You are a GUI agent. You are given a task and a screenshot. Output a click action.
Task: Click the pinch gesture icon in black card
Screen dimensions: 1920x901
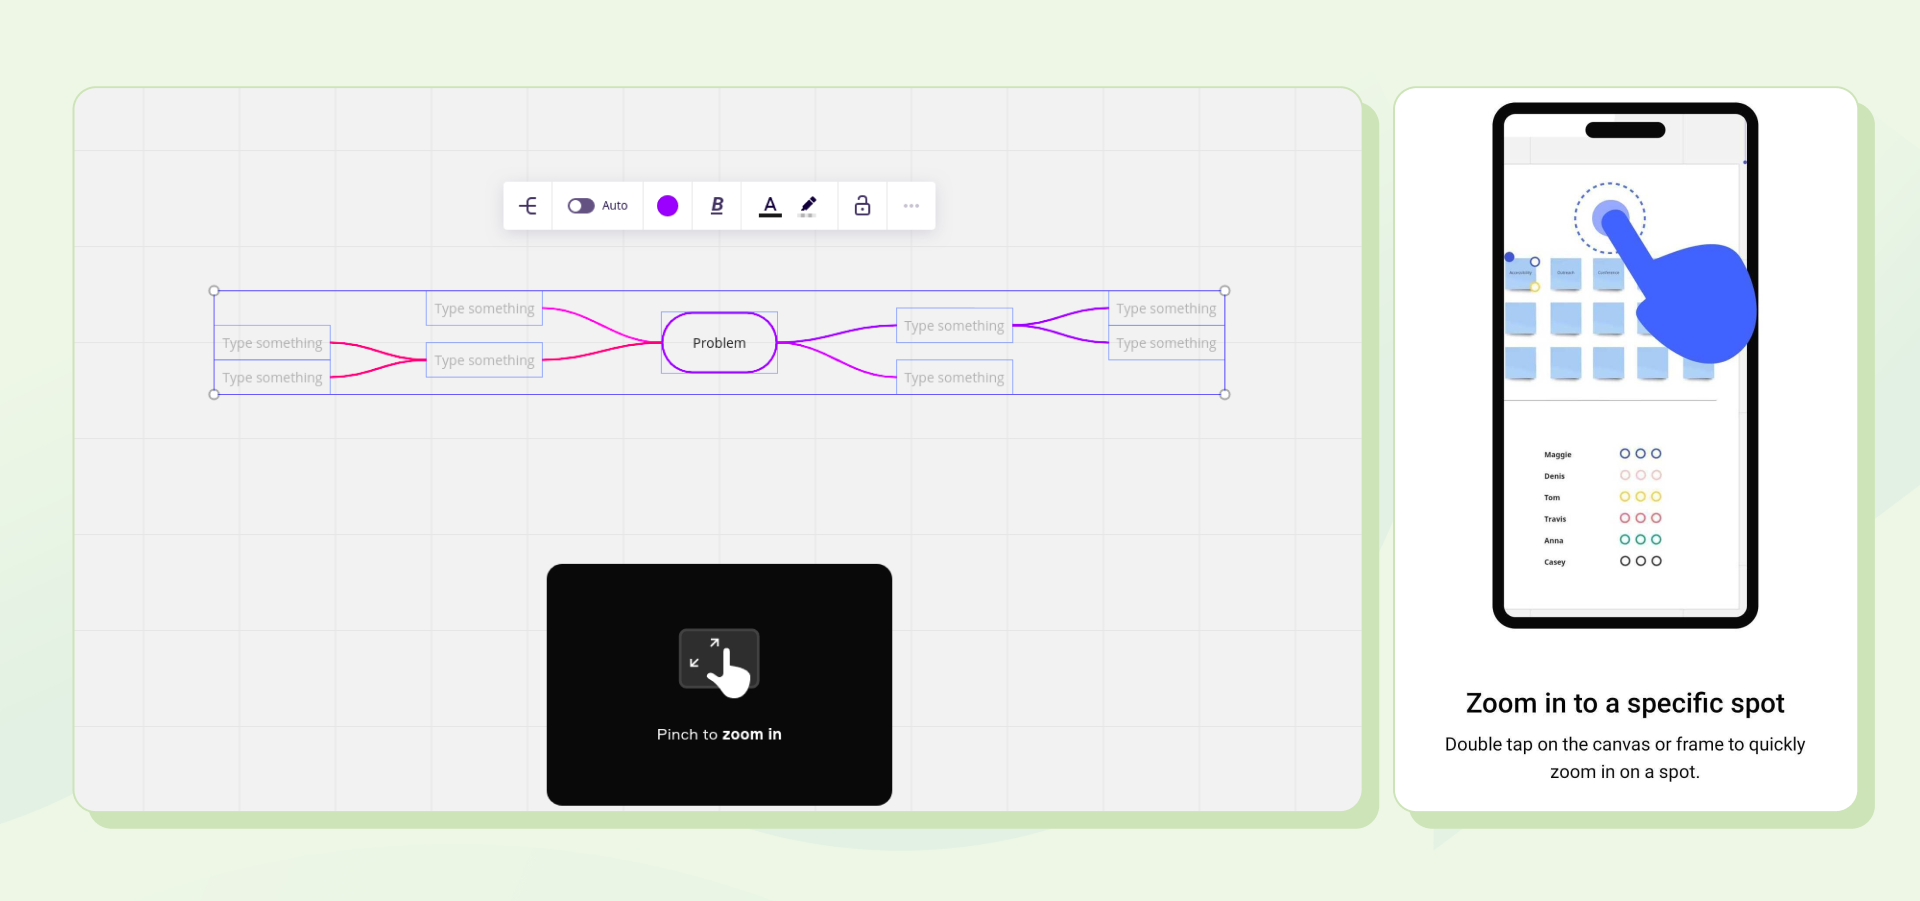[719, 662]
